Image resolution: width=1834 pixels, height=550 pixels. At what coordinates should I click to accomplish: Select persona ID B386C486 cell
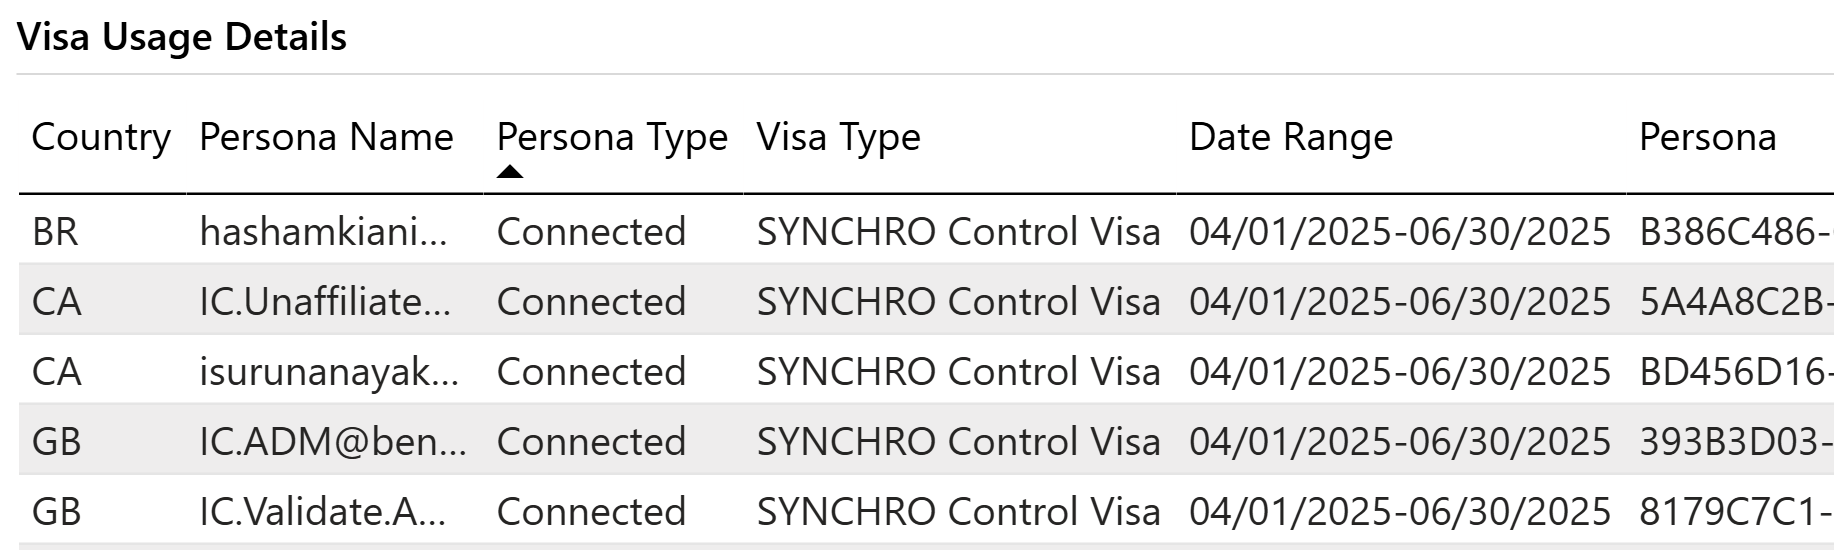[1734, 232]
